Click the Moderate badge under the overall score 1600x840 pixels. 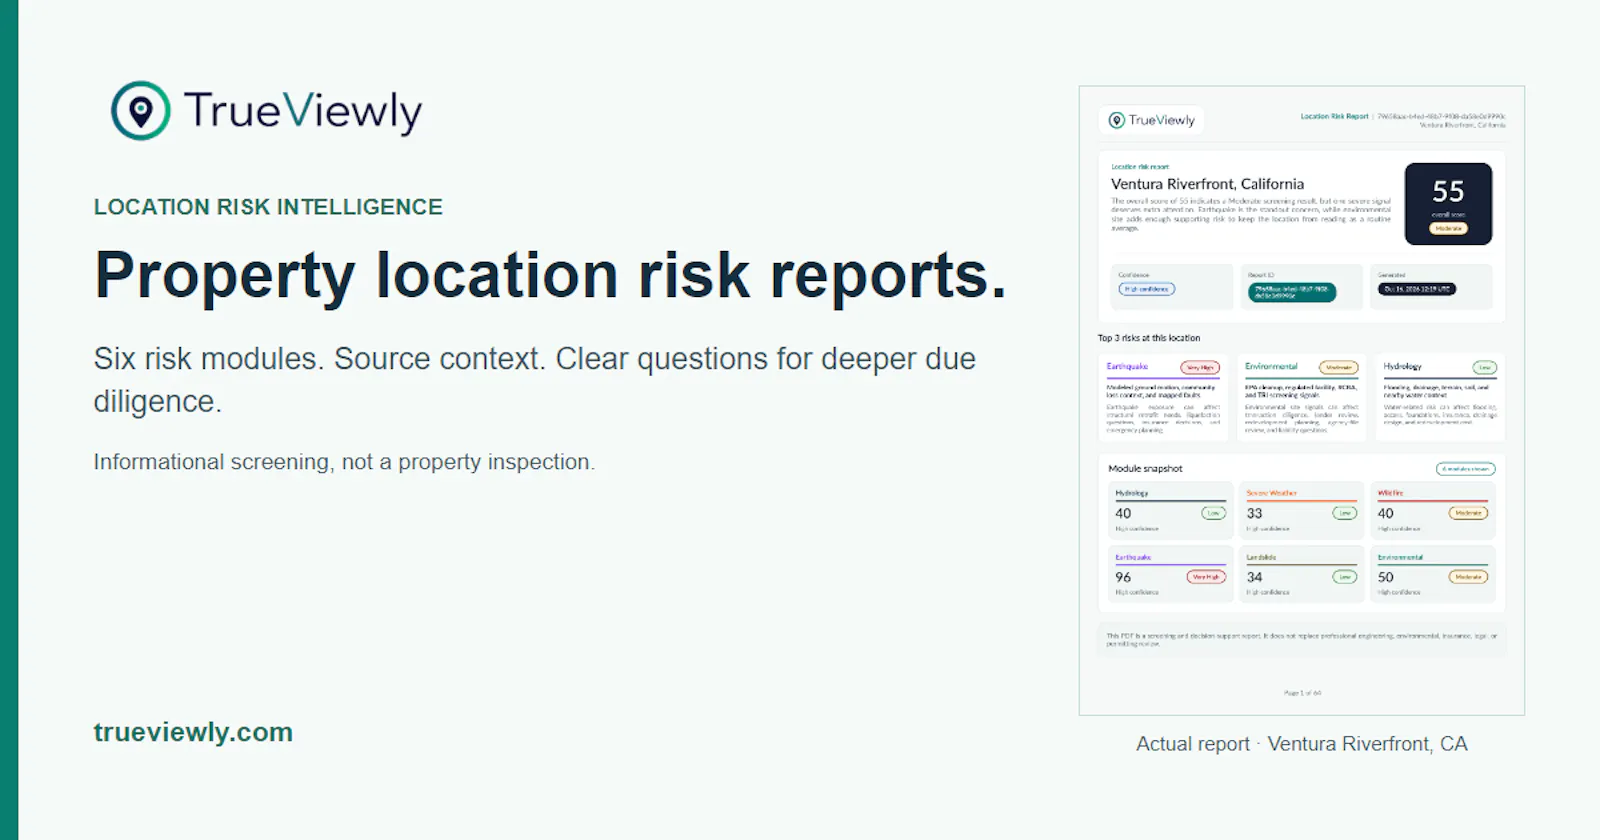pyautogui.click(x=1448, y=229)
